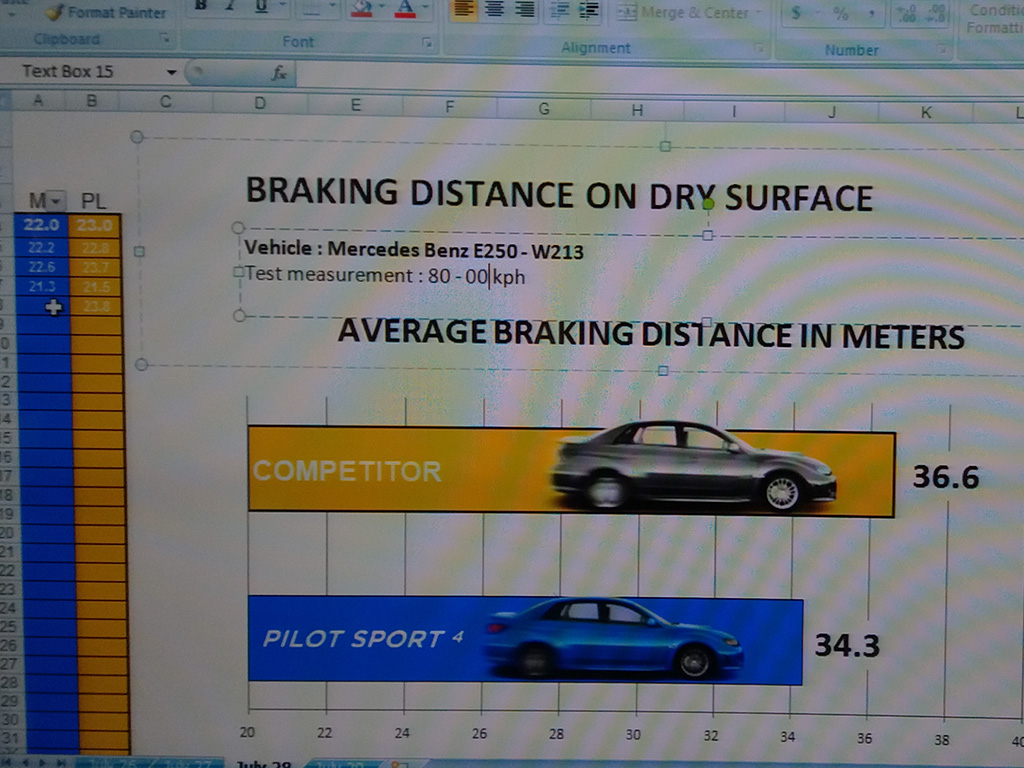Open the underline style dropdown arrow
Viewport: 1024px width, 768px height.
click(283, 6)
